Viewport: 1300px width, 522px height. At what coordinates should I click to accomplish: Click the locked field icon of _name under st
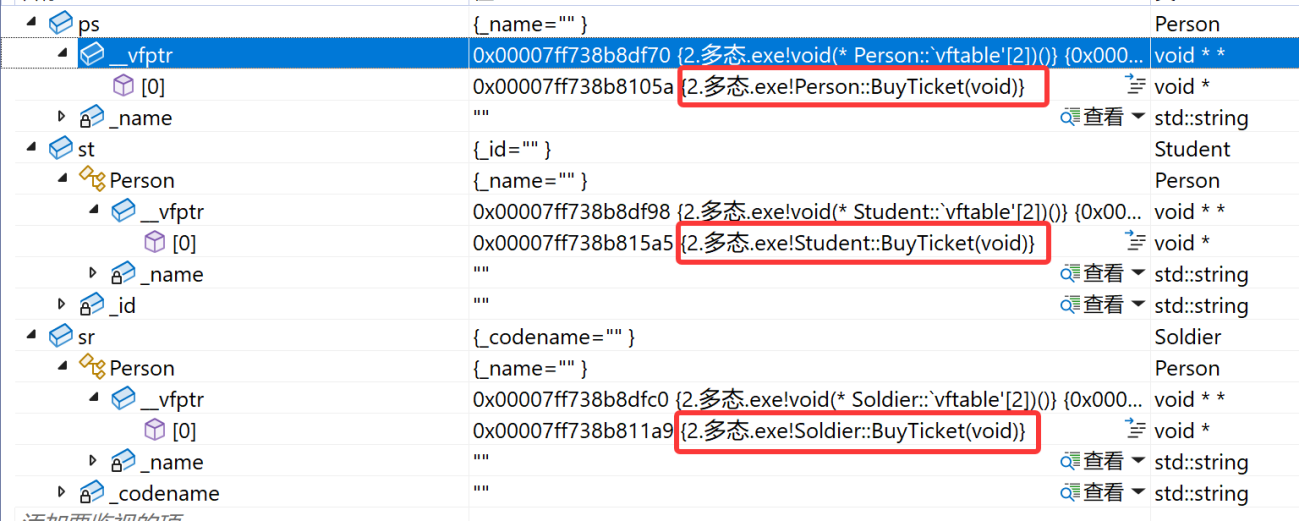[x=124, y=273]
